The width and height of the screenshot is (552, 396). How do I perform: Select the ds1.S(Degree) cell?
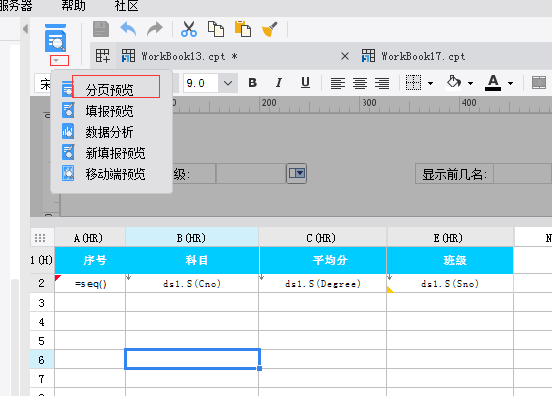323,284
